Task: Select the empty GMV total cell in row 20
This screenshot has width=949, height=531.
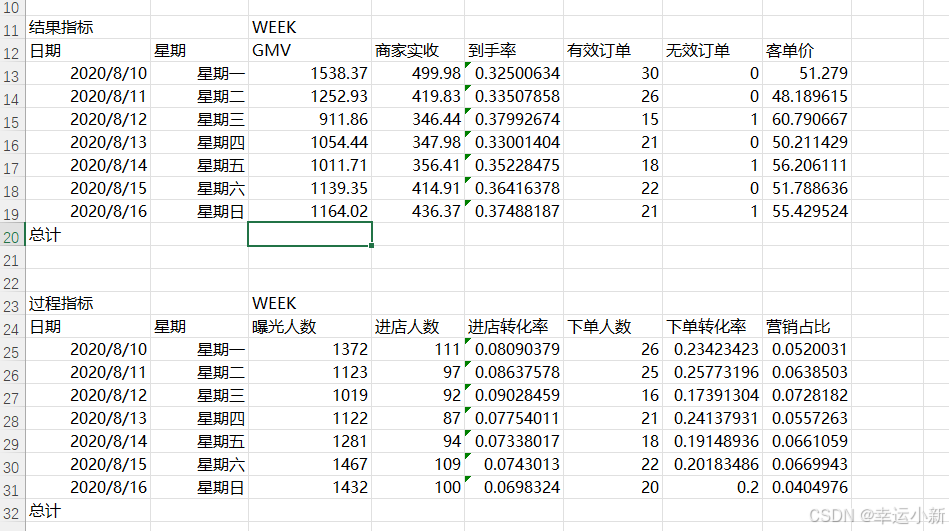Action: click(310, 234)
